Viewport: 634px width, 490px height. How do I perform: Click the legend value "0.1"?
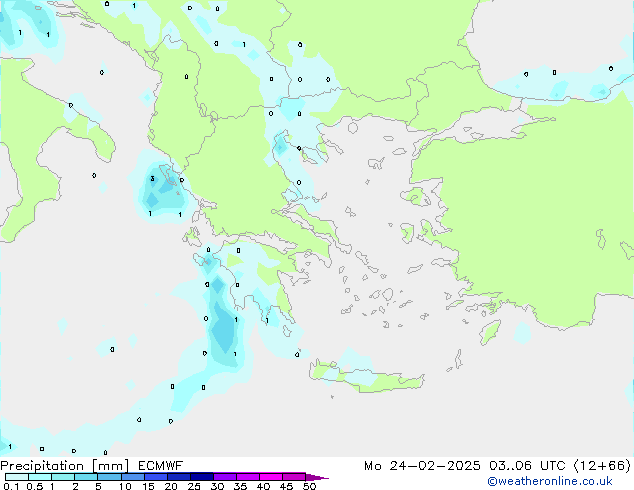(11, 486)
